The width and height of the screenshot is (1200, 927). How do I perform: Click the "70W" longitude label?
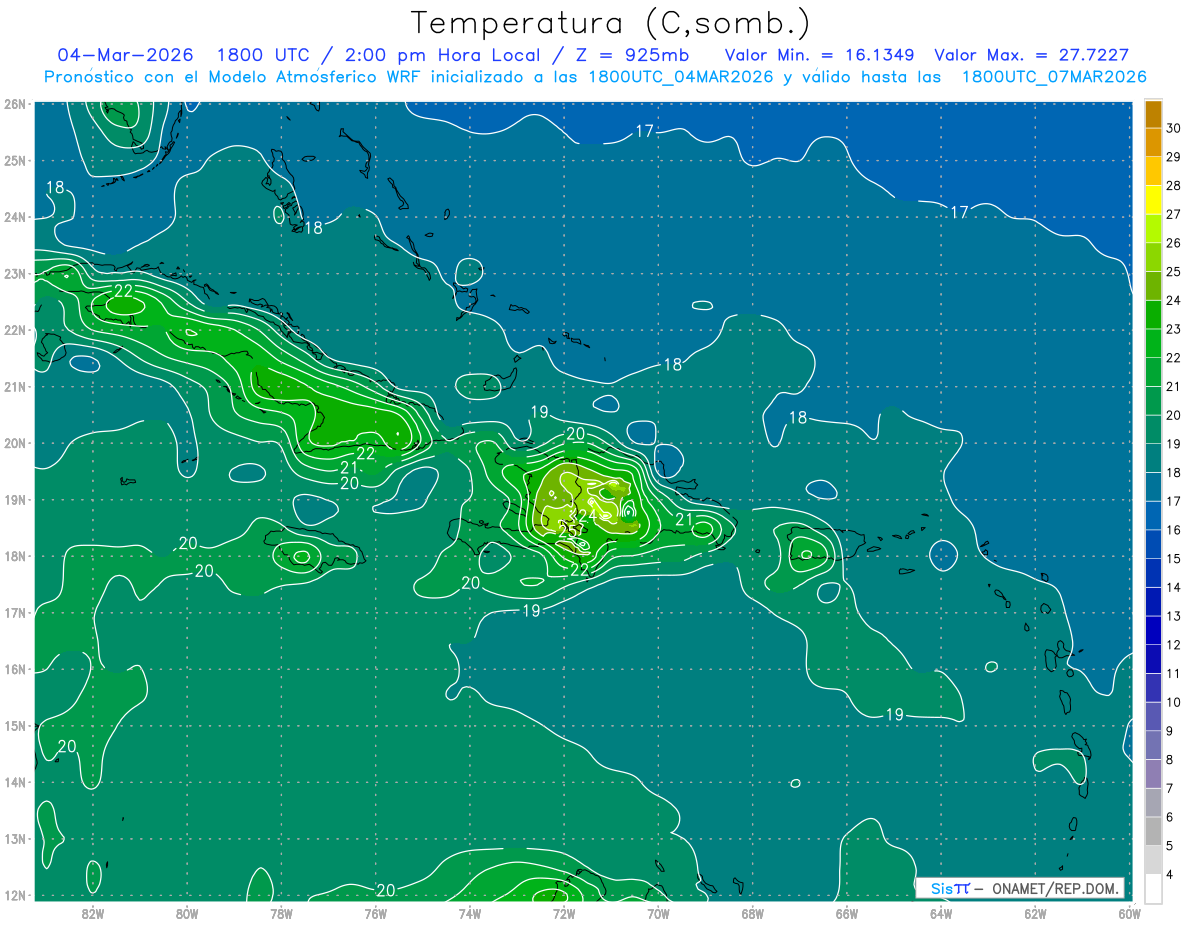pyautogui.click(x=658, y=913)
